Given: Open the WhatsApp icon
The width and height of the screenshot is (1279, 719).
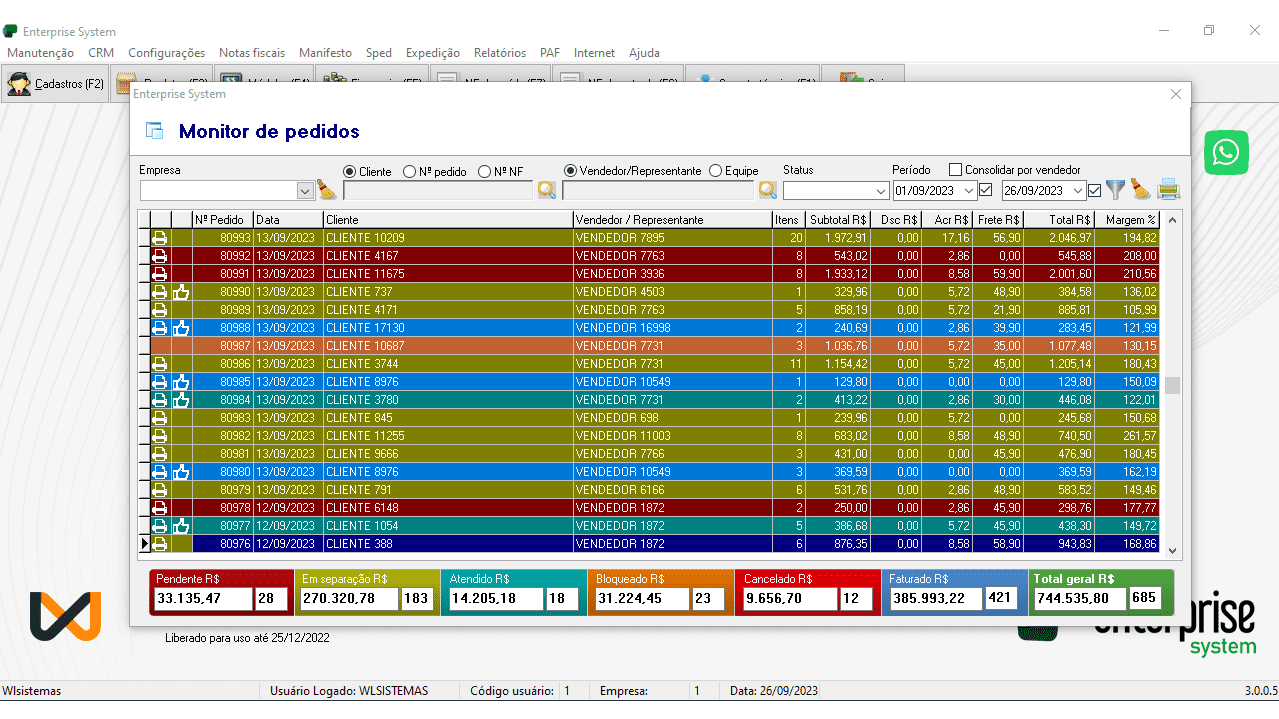Looking at the screenshot, I should (1226, 153).
